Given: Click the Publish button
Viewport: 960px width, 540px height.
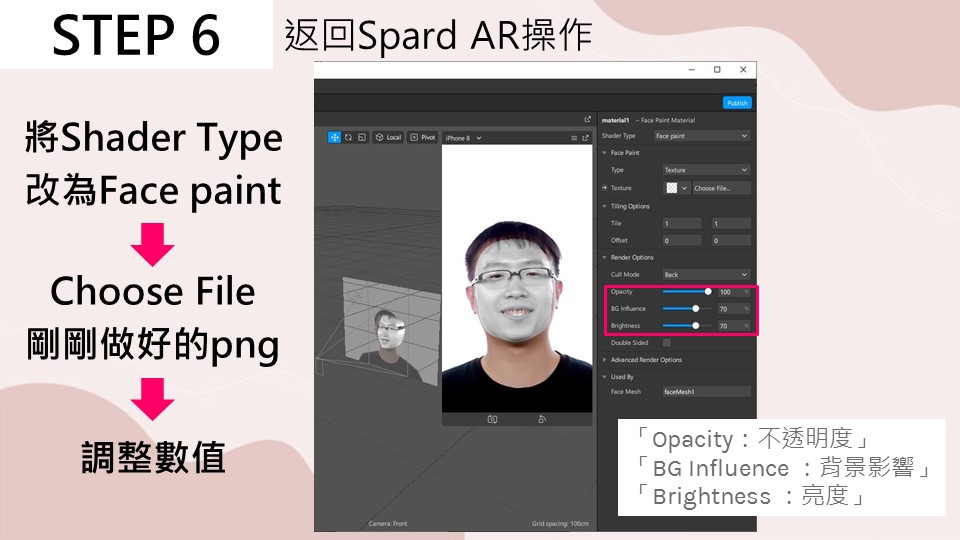Looking at the screenshot, I should coord(737,103).
